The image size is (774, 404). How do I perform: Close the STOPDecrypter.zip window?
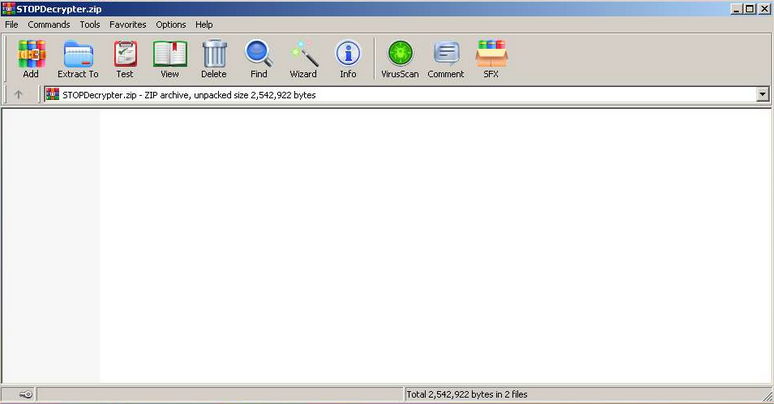[x=764, y=9]
